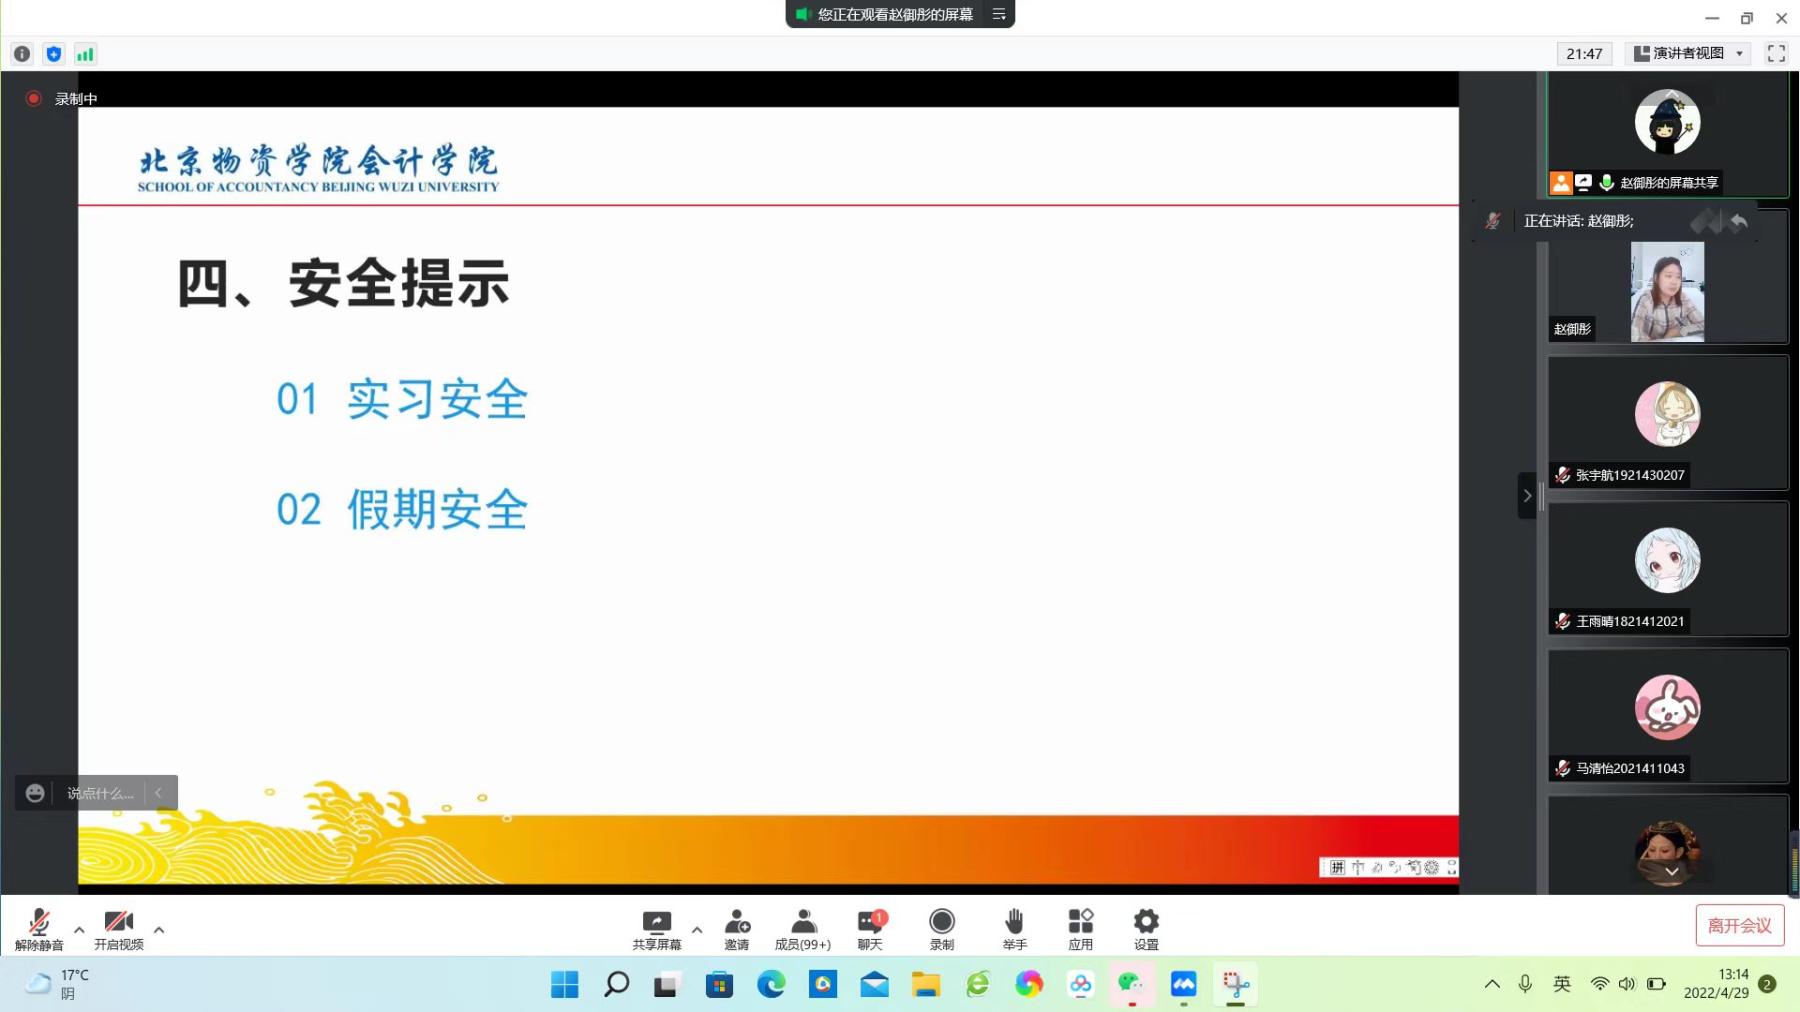View network signal status bars icon

point(85,54)
